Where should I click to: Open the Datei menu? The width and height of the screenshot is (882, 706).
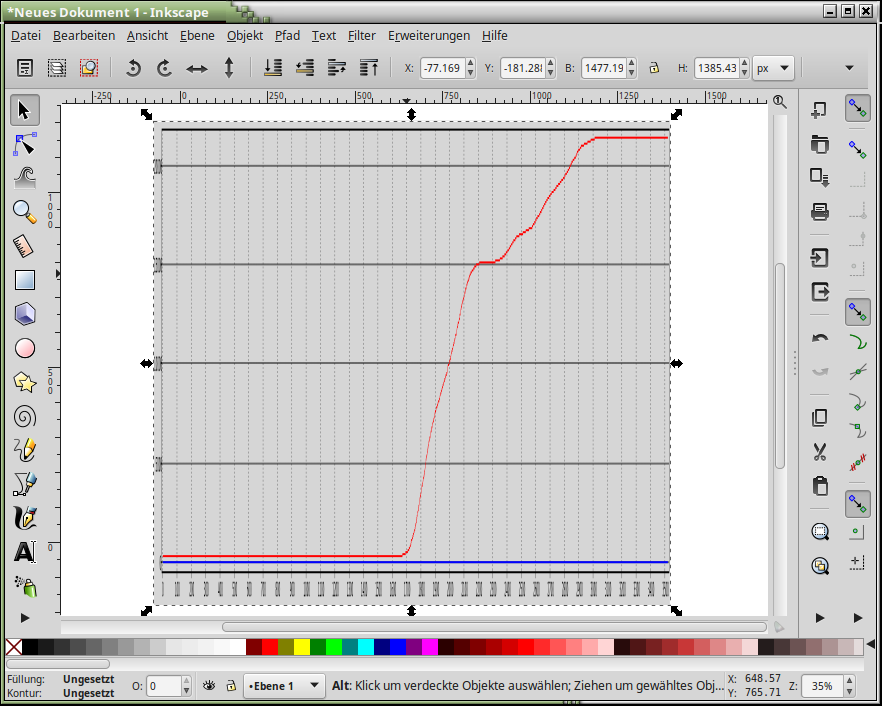tap(26, 35)
